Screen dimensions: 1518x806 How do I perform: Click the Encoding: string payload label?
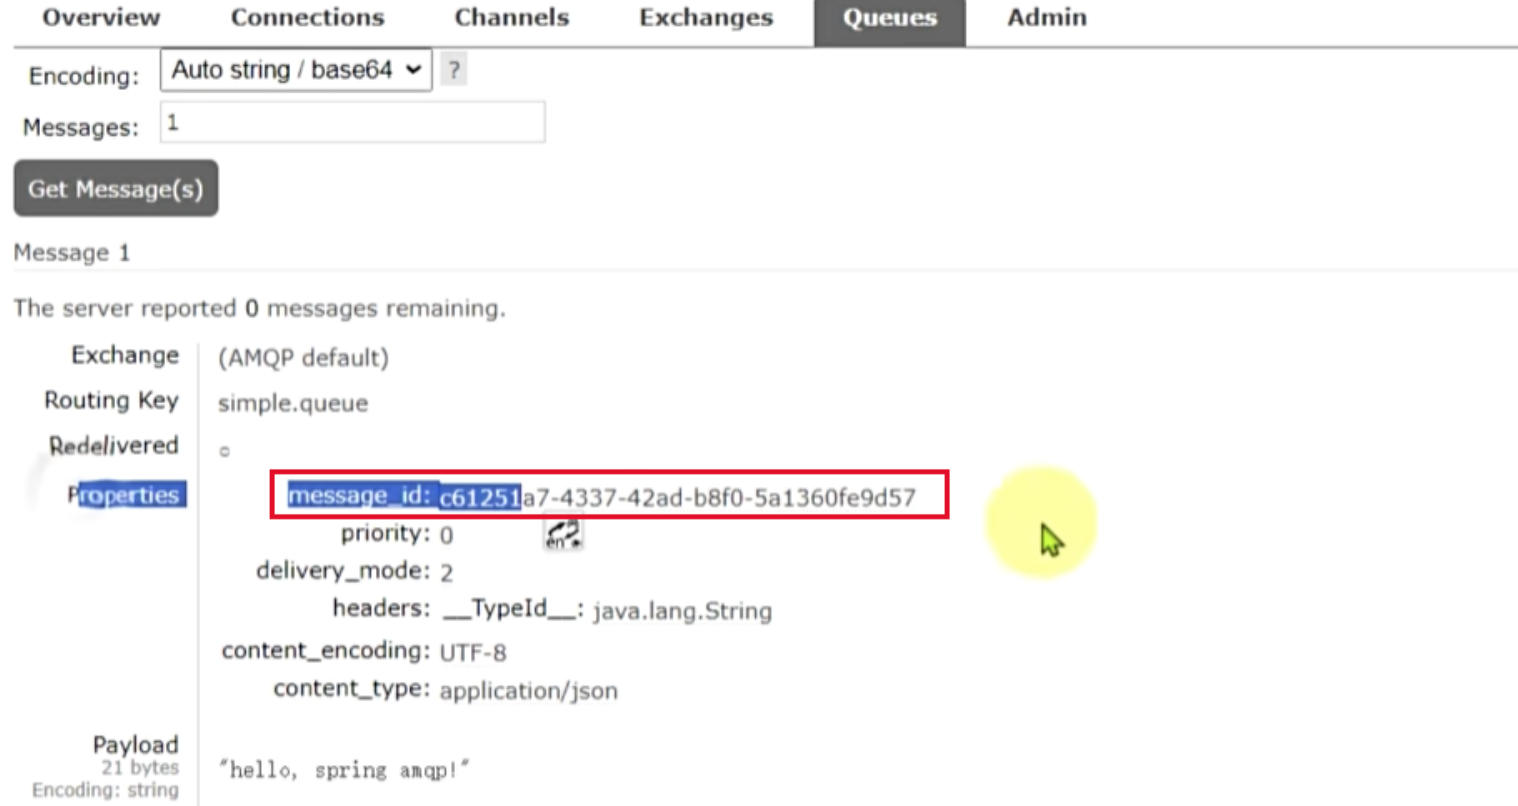(x=105, y=790)
